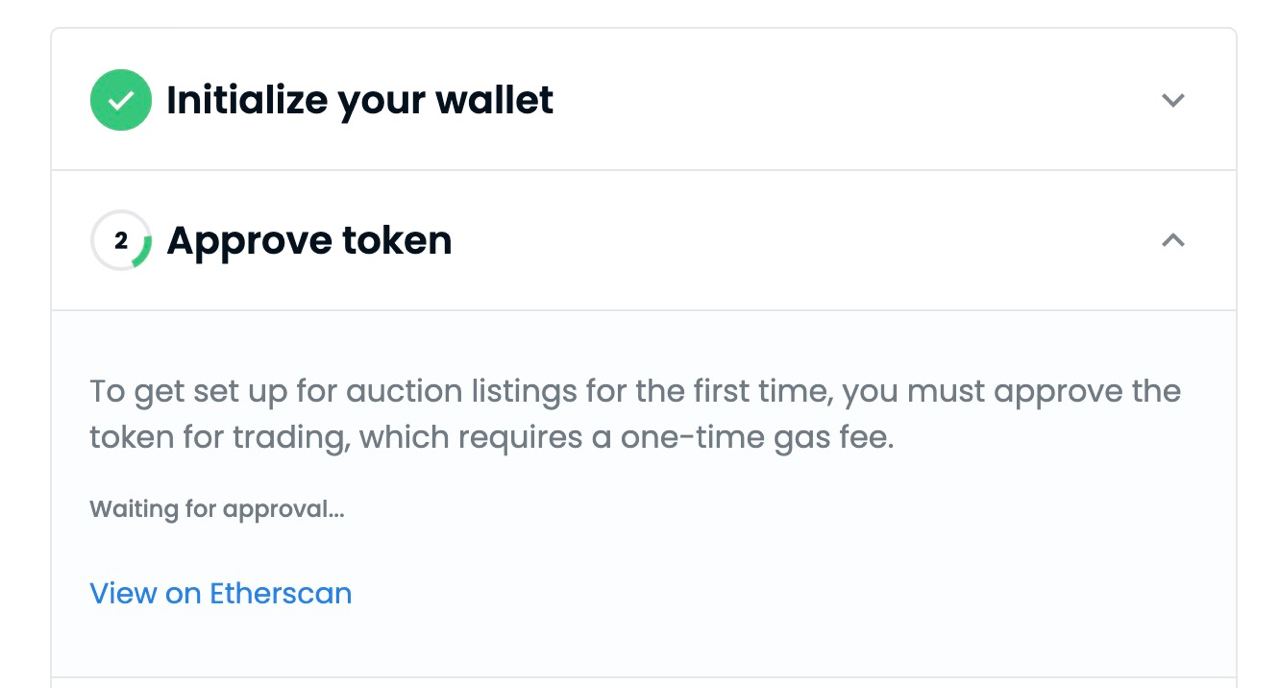Image resolution: width=1280 pixels, height=688 pixels.
Task: Click the step 2 progress spinner icon
Action: [121, 240]
